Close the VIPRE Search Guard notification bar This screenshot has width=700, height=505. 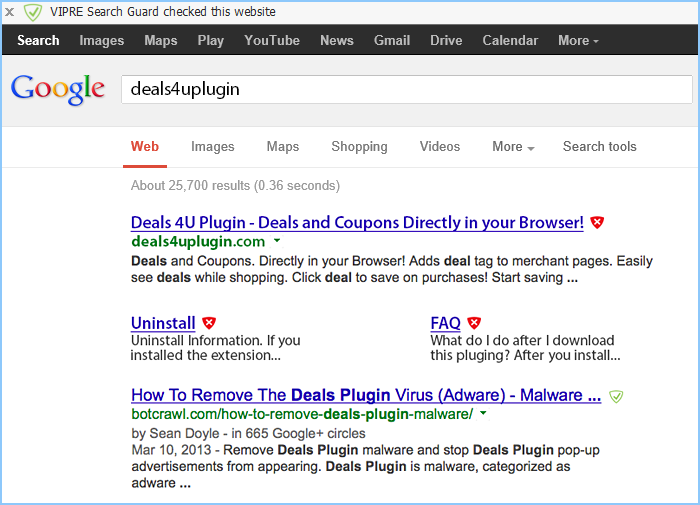[x=9, y=12]
